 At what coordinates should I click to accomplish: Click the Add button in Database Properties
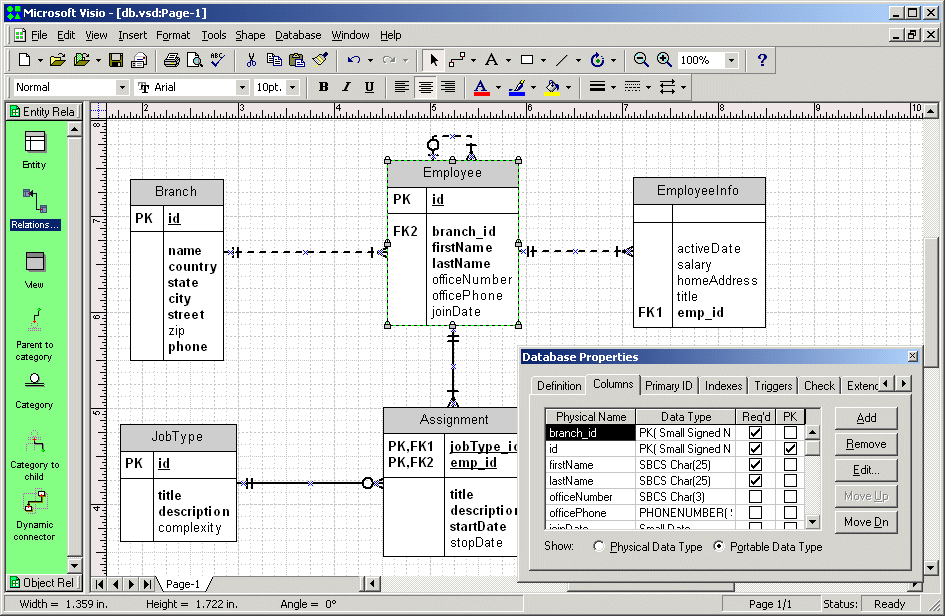point(866,418)
